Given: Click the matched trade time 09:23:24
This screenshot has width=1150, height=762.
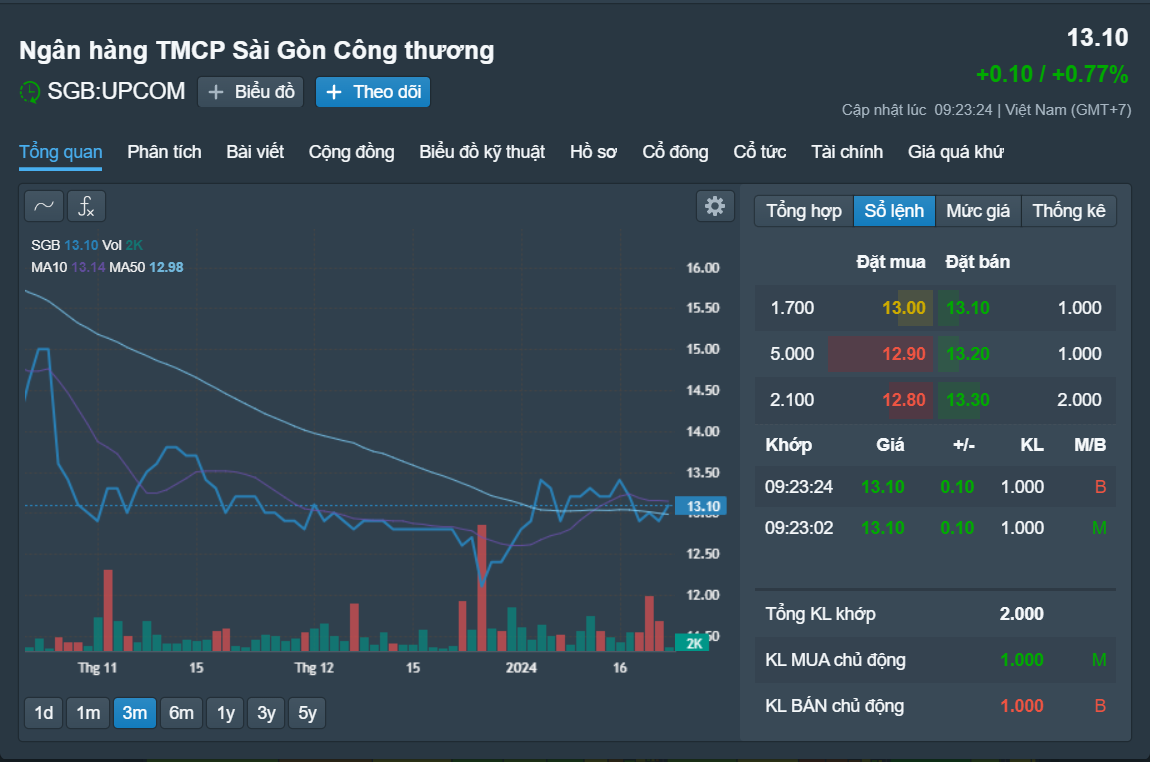Looking at the screenshot, I should pyautogui.click(x=799, y=487).
